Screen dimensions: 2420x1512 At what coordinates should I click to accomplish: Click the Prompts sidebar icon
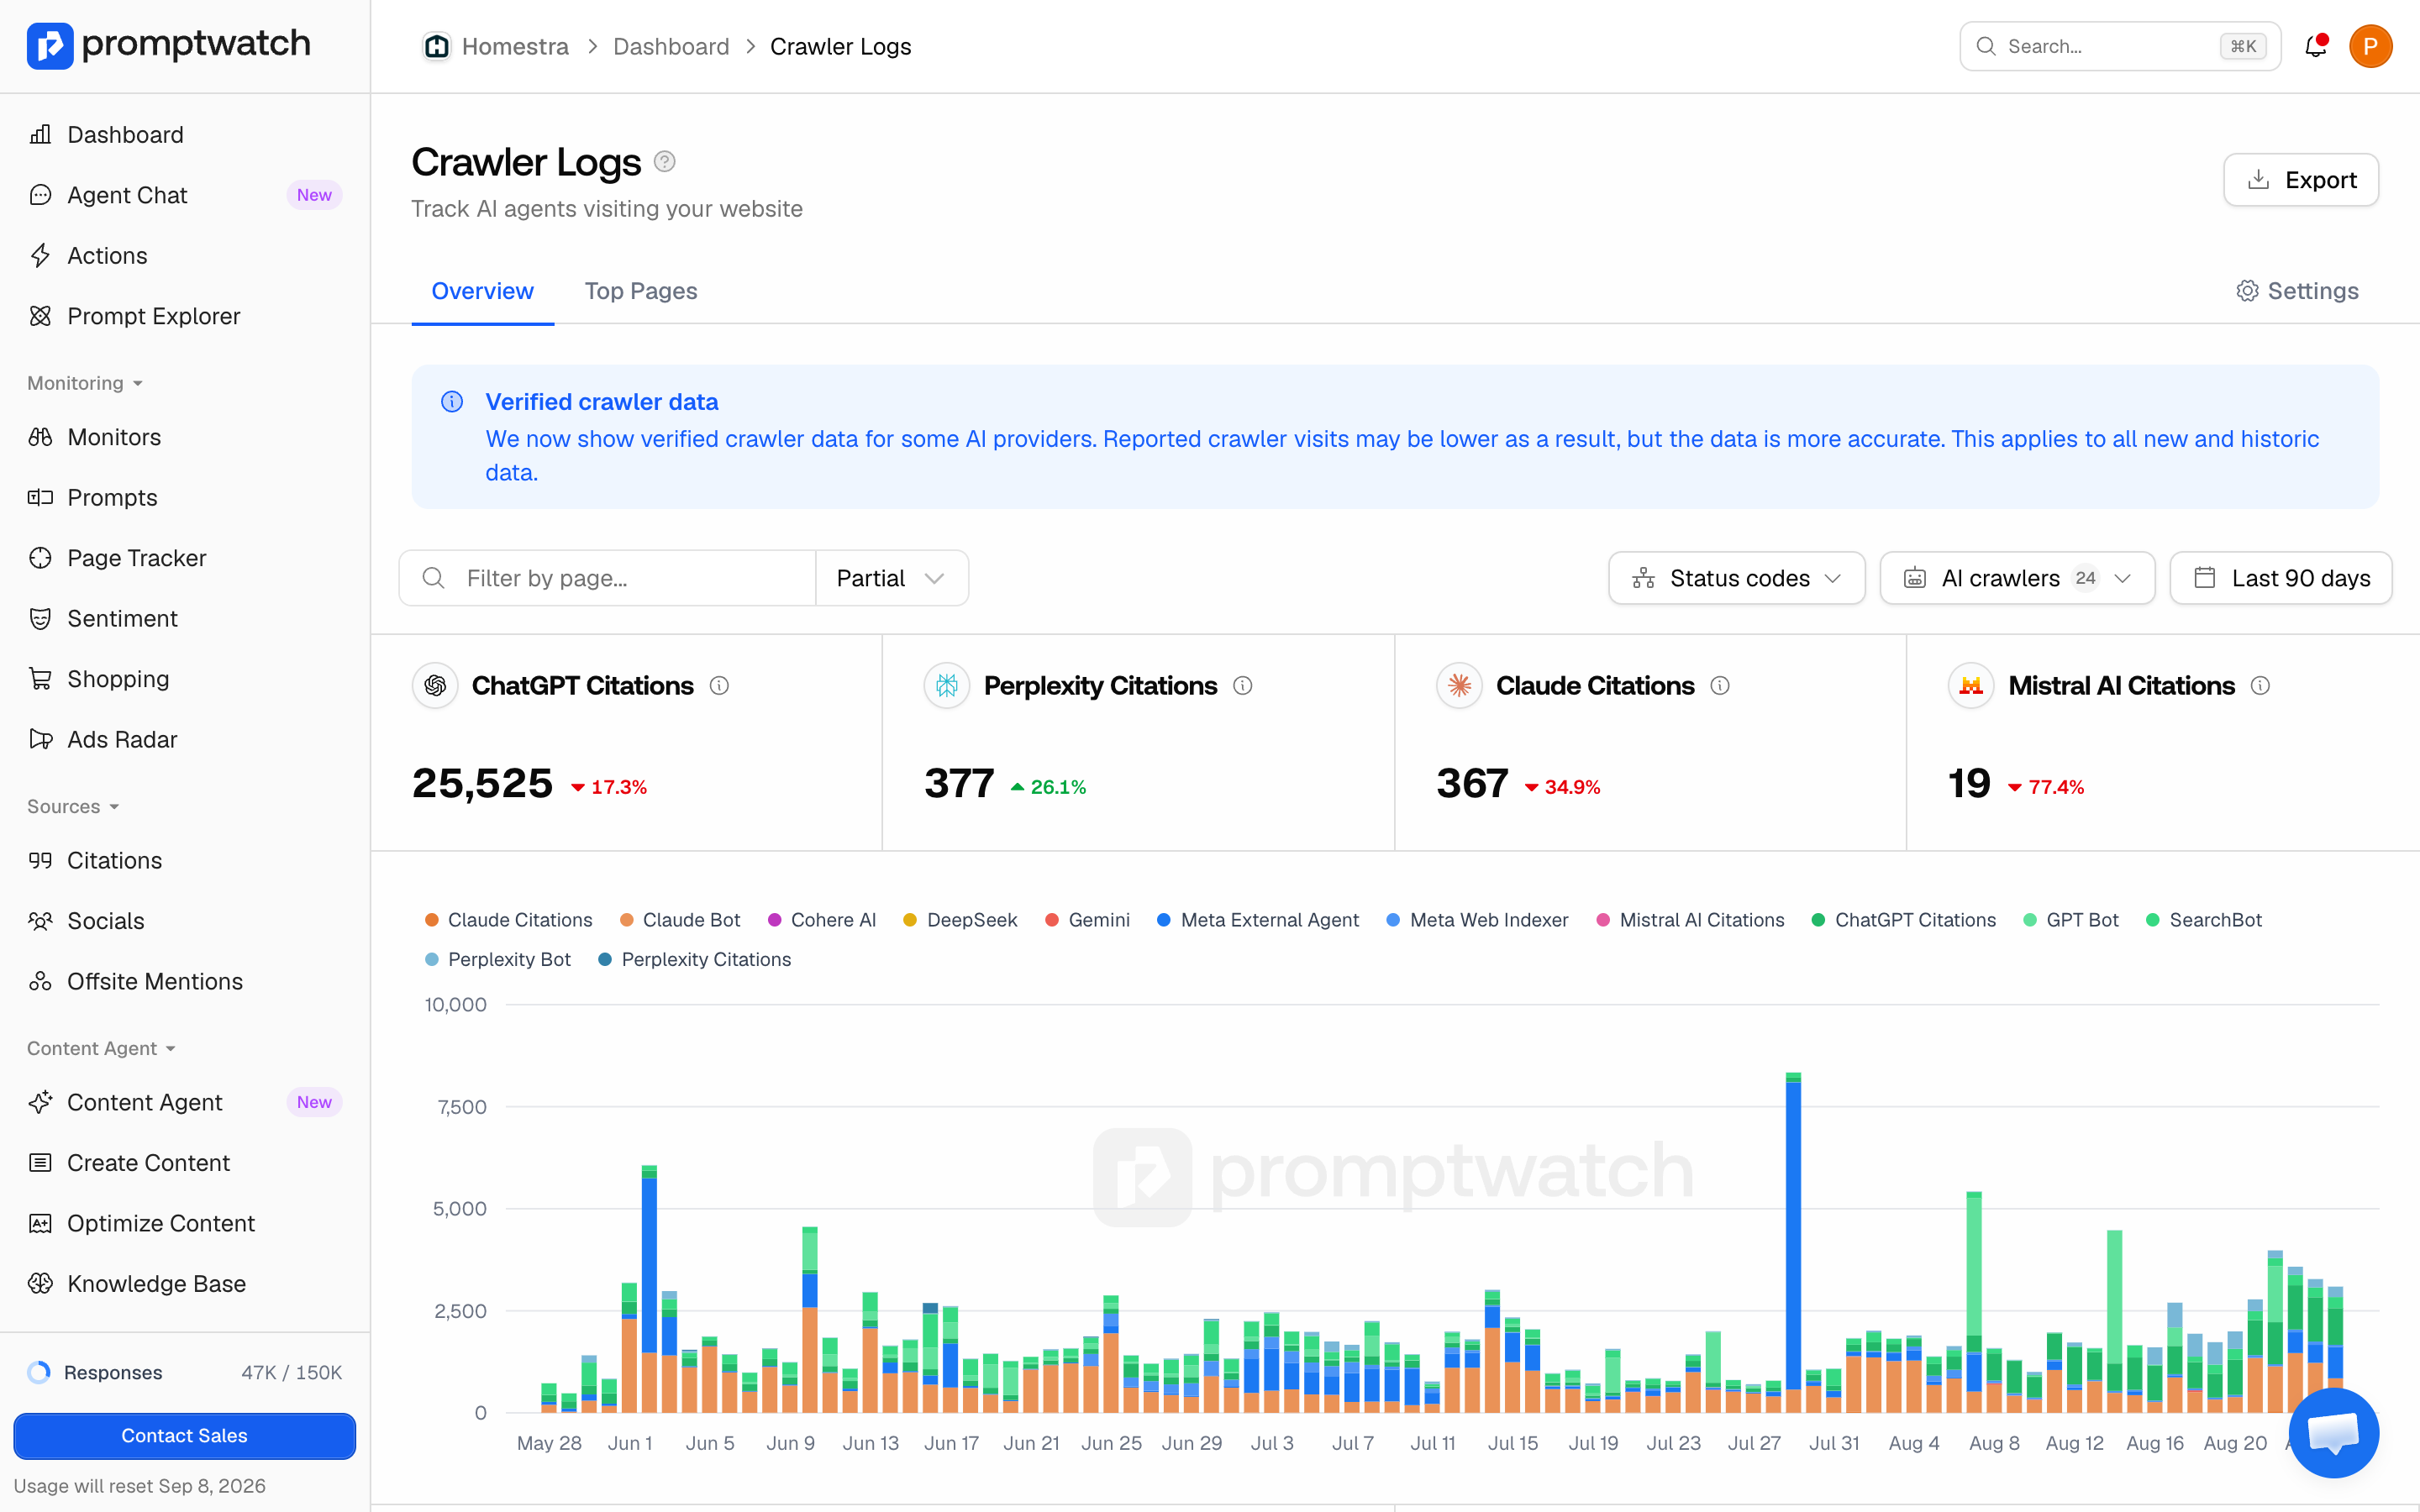coord(40,497)
